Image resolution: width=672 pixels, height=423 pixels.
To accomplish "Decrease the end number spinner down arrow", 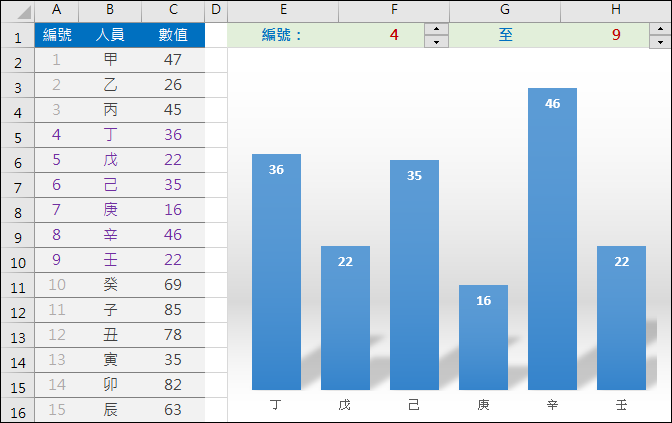I will 660,42.
